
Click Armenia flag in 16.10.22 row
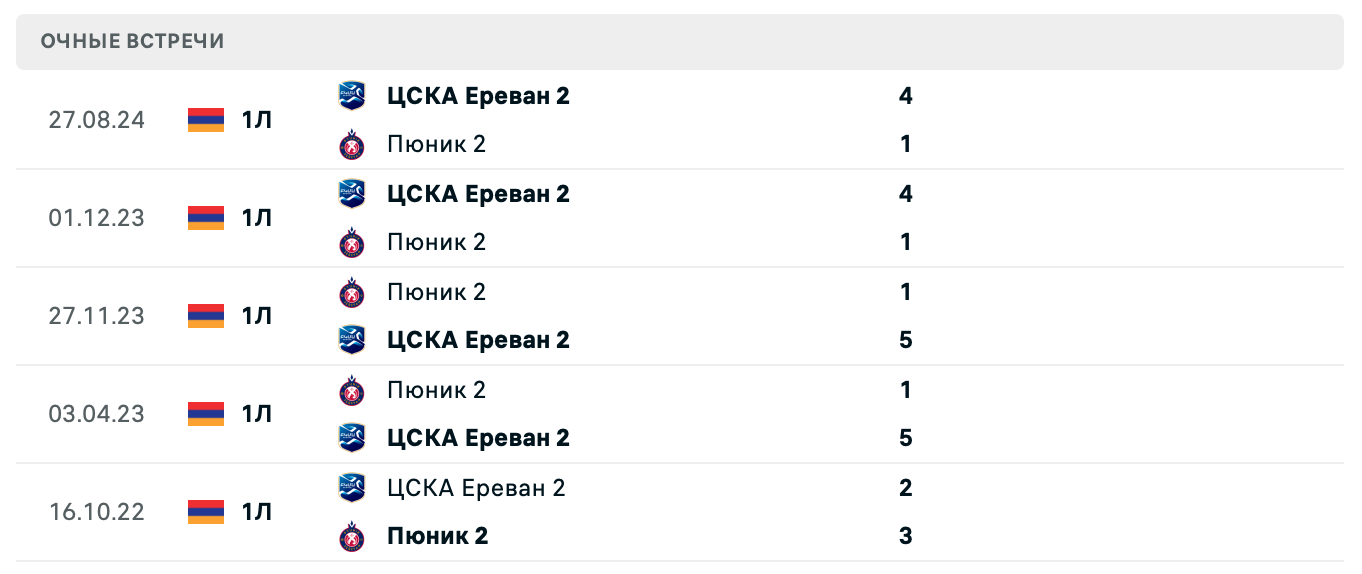point(206,512)
